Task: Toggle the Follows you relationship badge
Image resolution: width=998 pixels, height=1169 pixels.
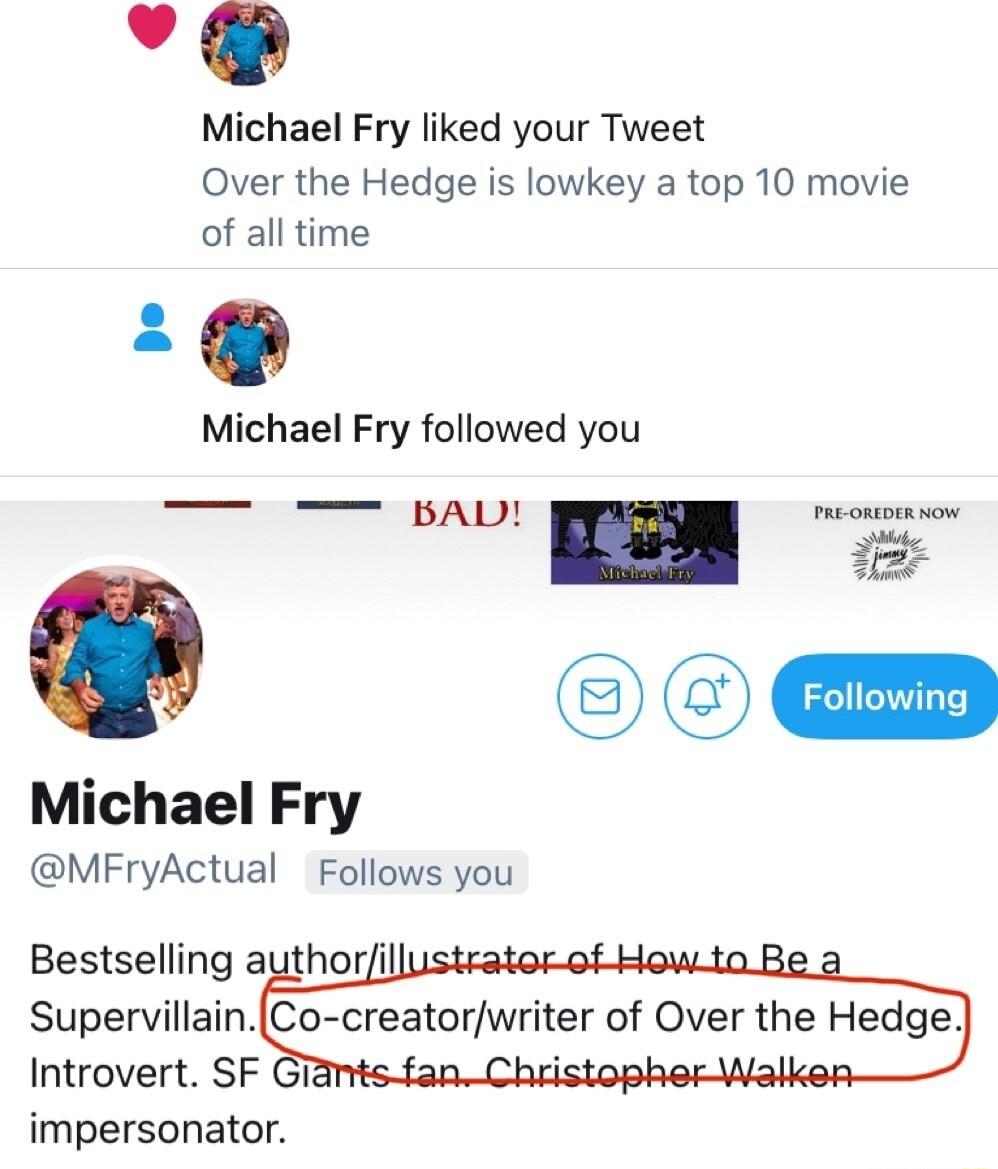Action: tap(417, 872)
